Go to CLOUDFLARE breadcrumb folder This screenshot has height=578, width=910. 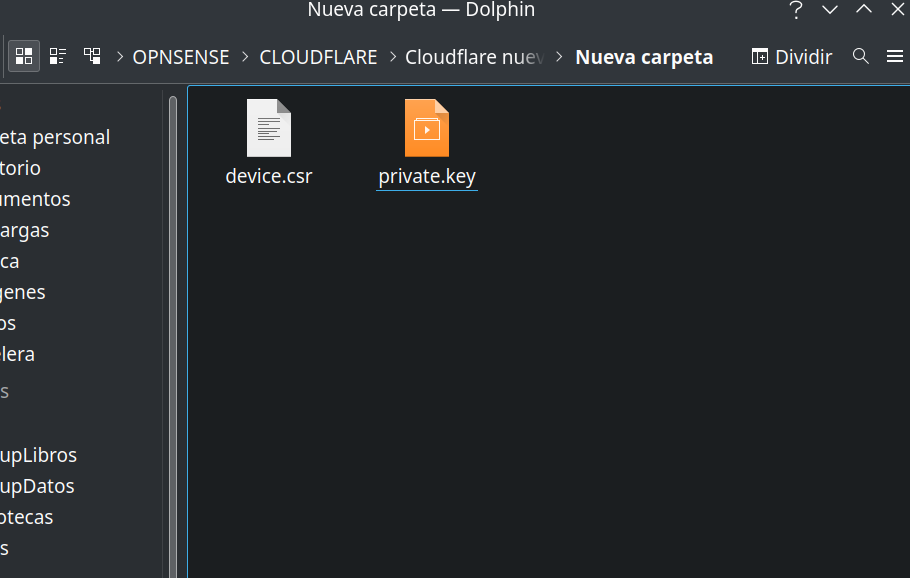click(318, 57)
